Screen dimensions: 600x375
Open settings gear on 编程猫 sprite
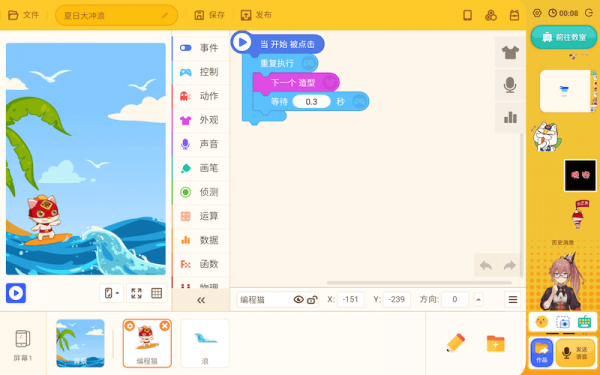(x=130, y=326)
